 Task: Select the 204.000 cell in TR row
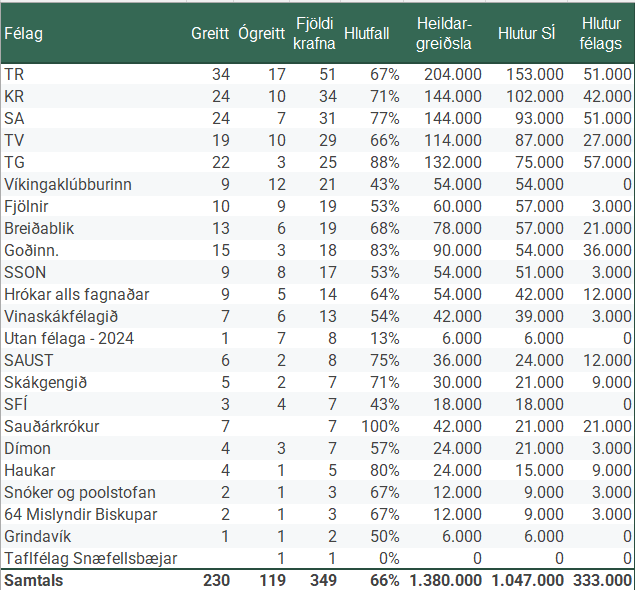452,74
